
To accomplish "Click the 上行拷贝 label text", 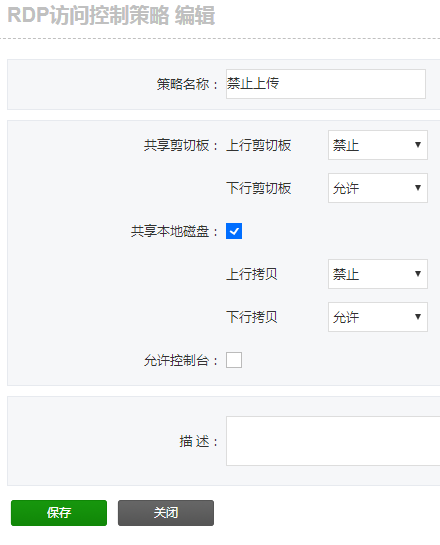I will click(x=252, y=274).
